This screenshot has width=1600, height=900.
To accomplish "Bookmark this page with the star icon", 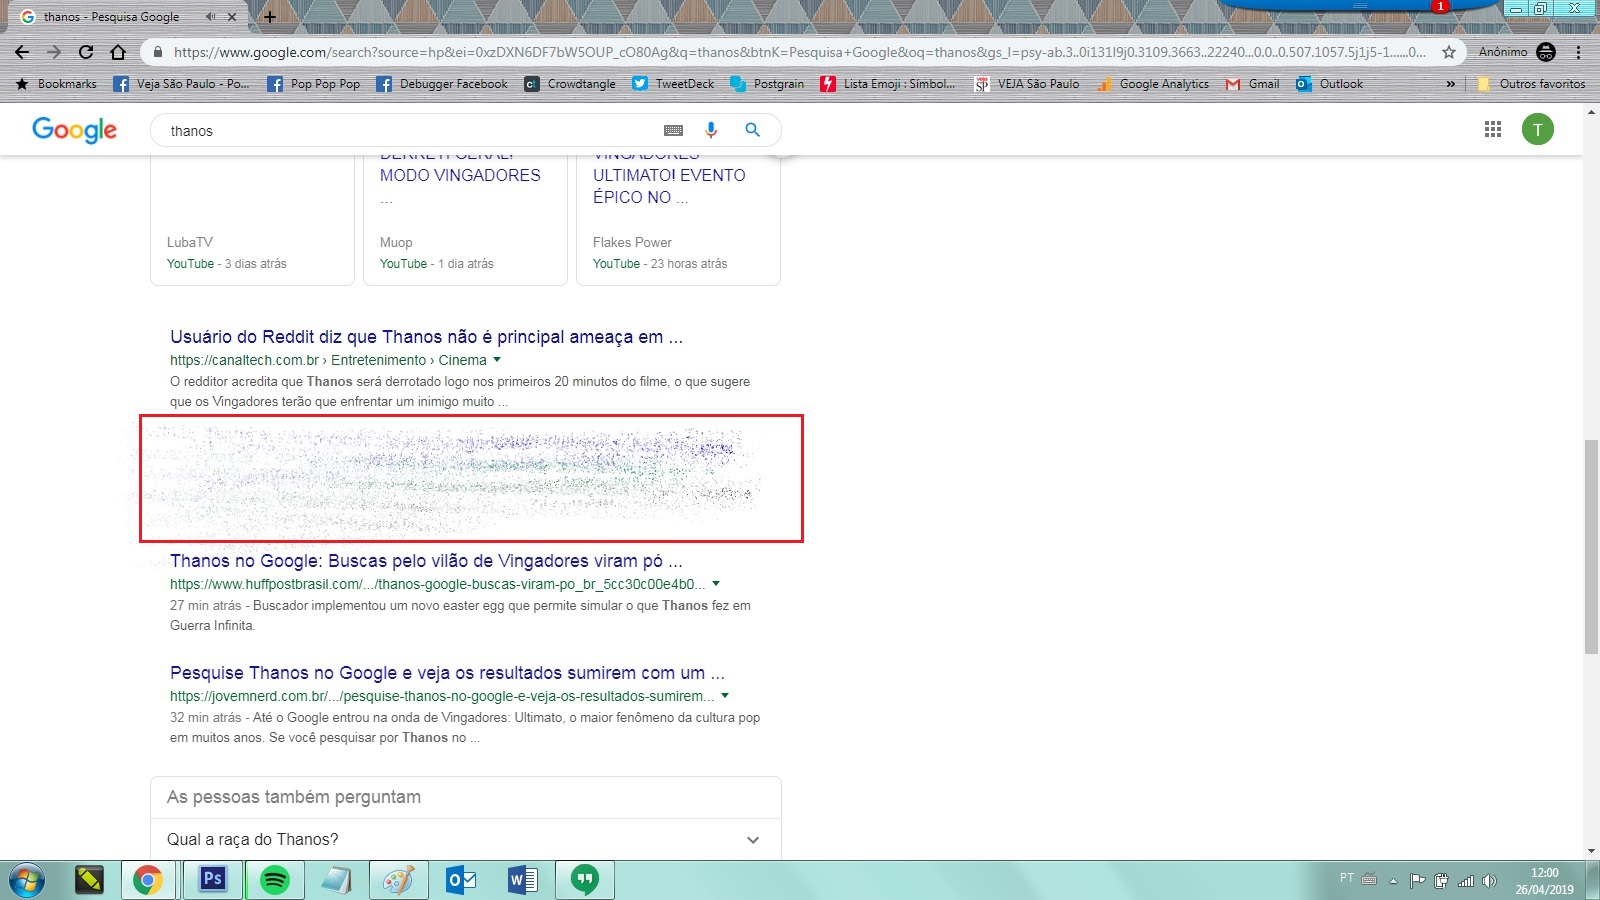I will (1447, 52).
